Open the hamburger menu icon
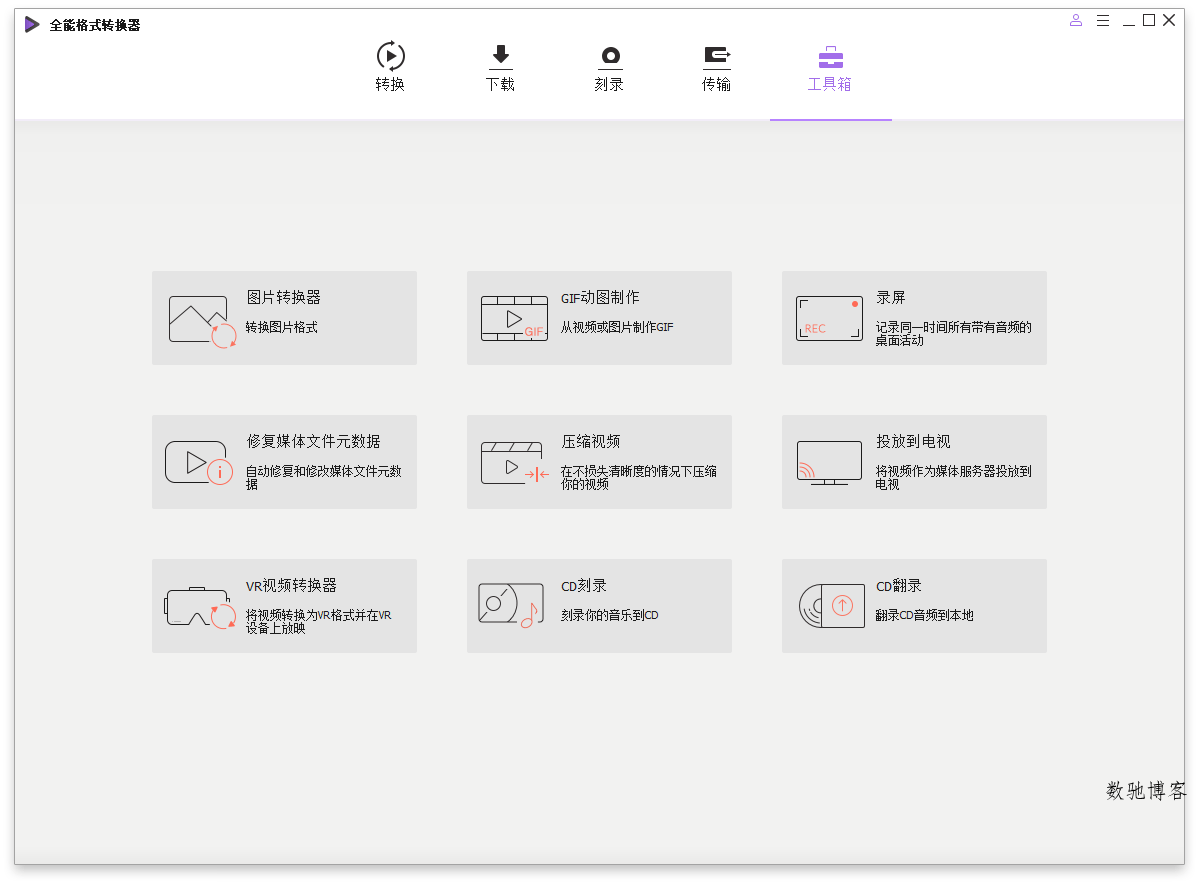1199x888 pixels. pyautogui.click(x=1103, y=21)
